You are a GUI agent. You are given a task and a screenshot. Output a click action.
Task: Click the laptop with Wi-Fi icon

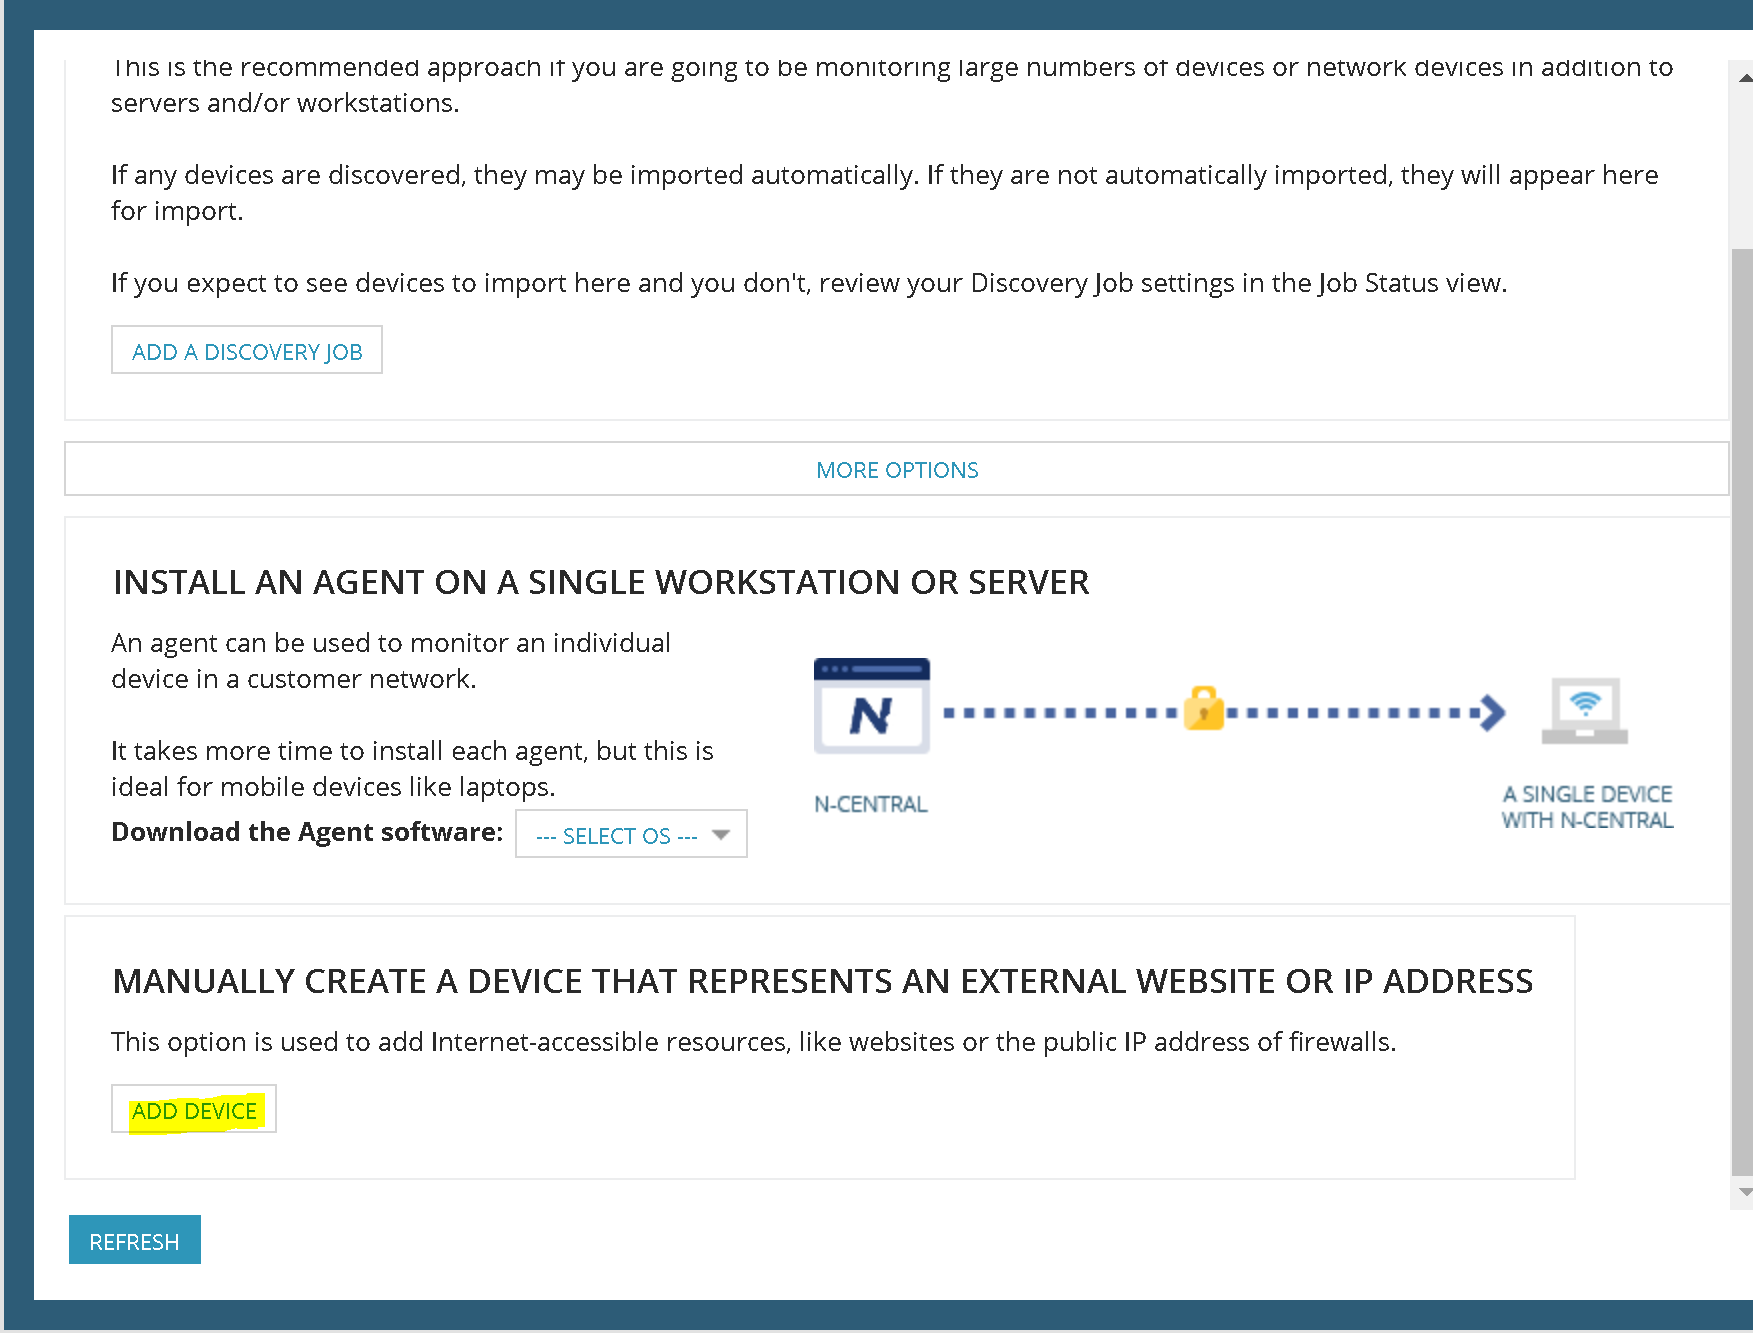[x=1585, y=711]
